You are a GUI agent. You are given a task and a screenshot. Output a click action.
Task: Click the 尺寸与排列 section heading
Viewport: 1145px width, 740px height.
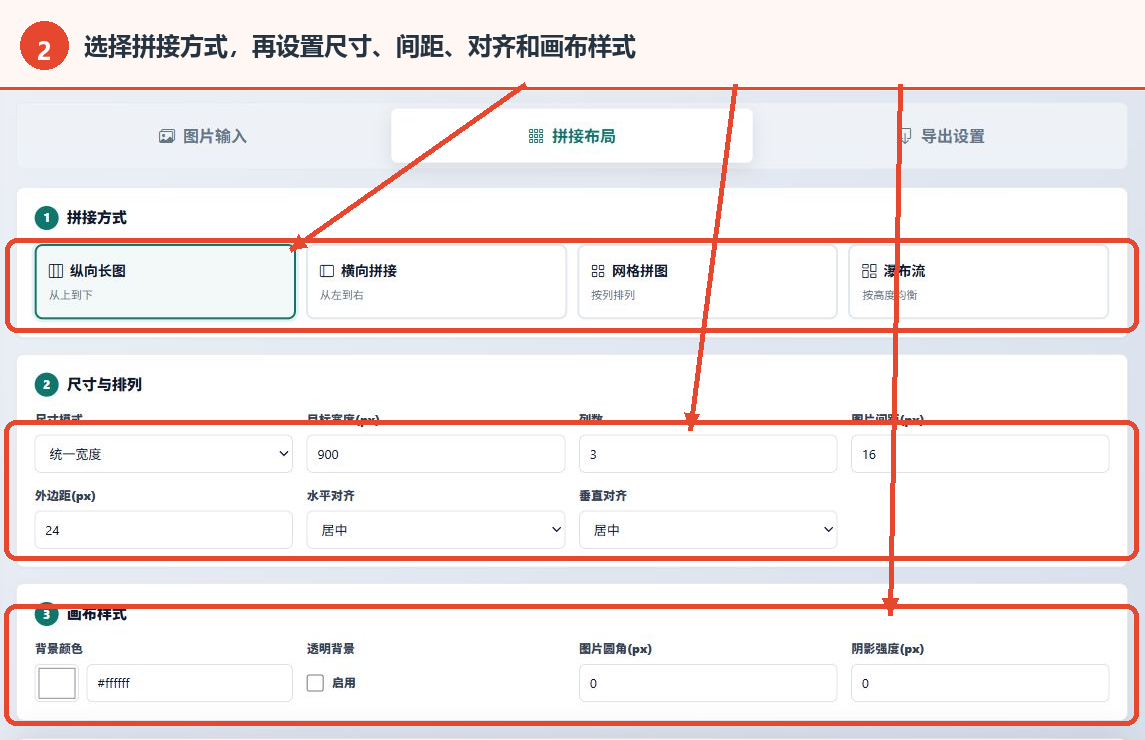pos(104,384)
